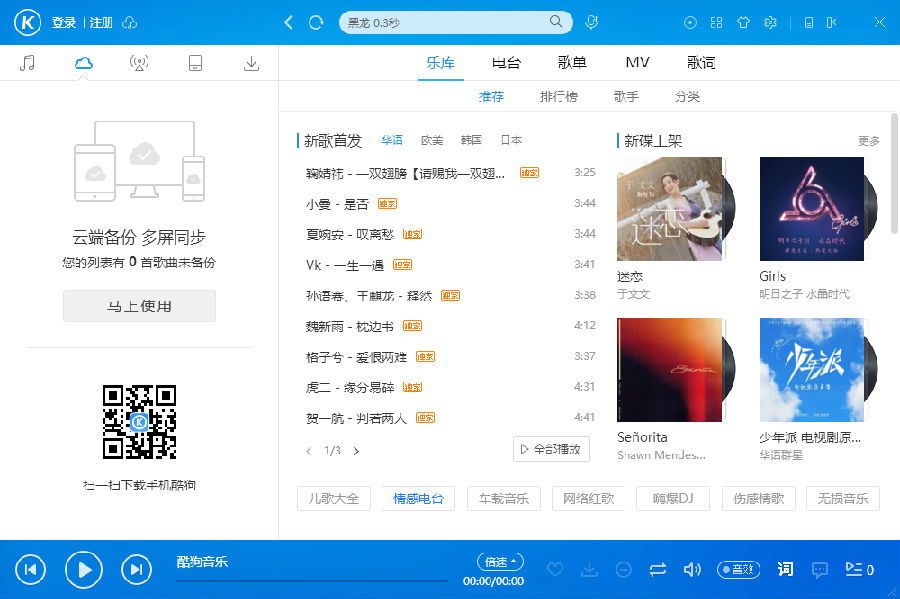
Task: Open the 无损音乐 category button
Action: tap(843, 499)
